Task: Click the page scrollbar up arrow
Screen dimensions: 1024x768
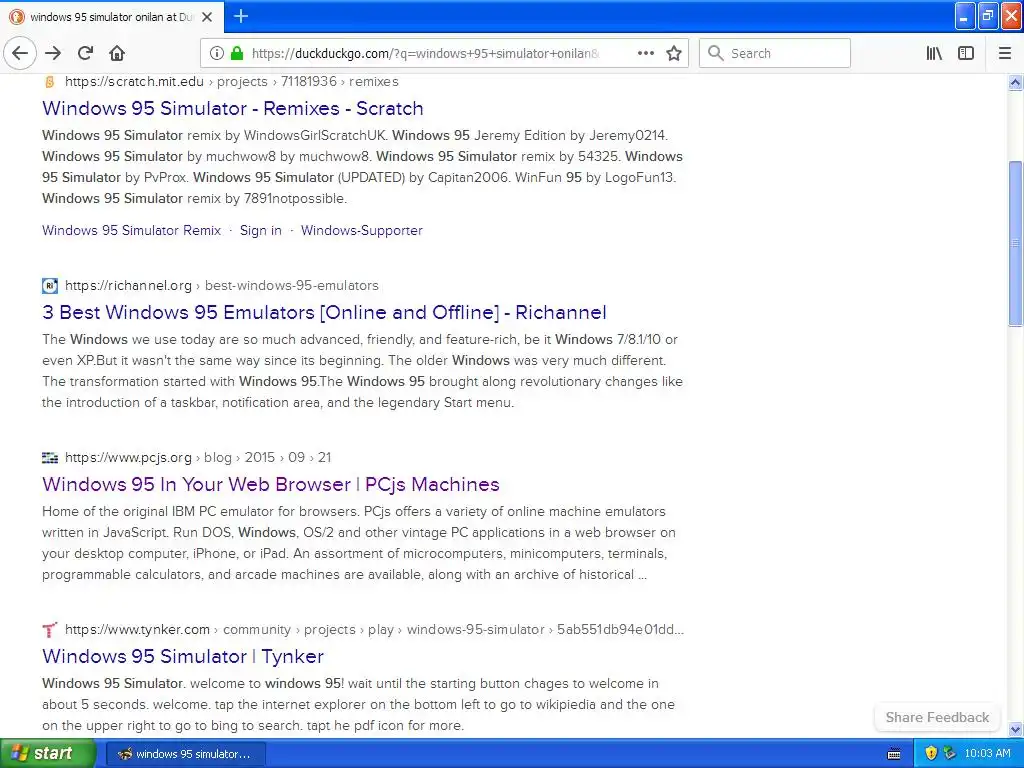Action: 1015,82
